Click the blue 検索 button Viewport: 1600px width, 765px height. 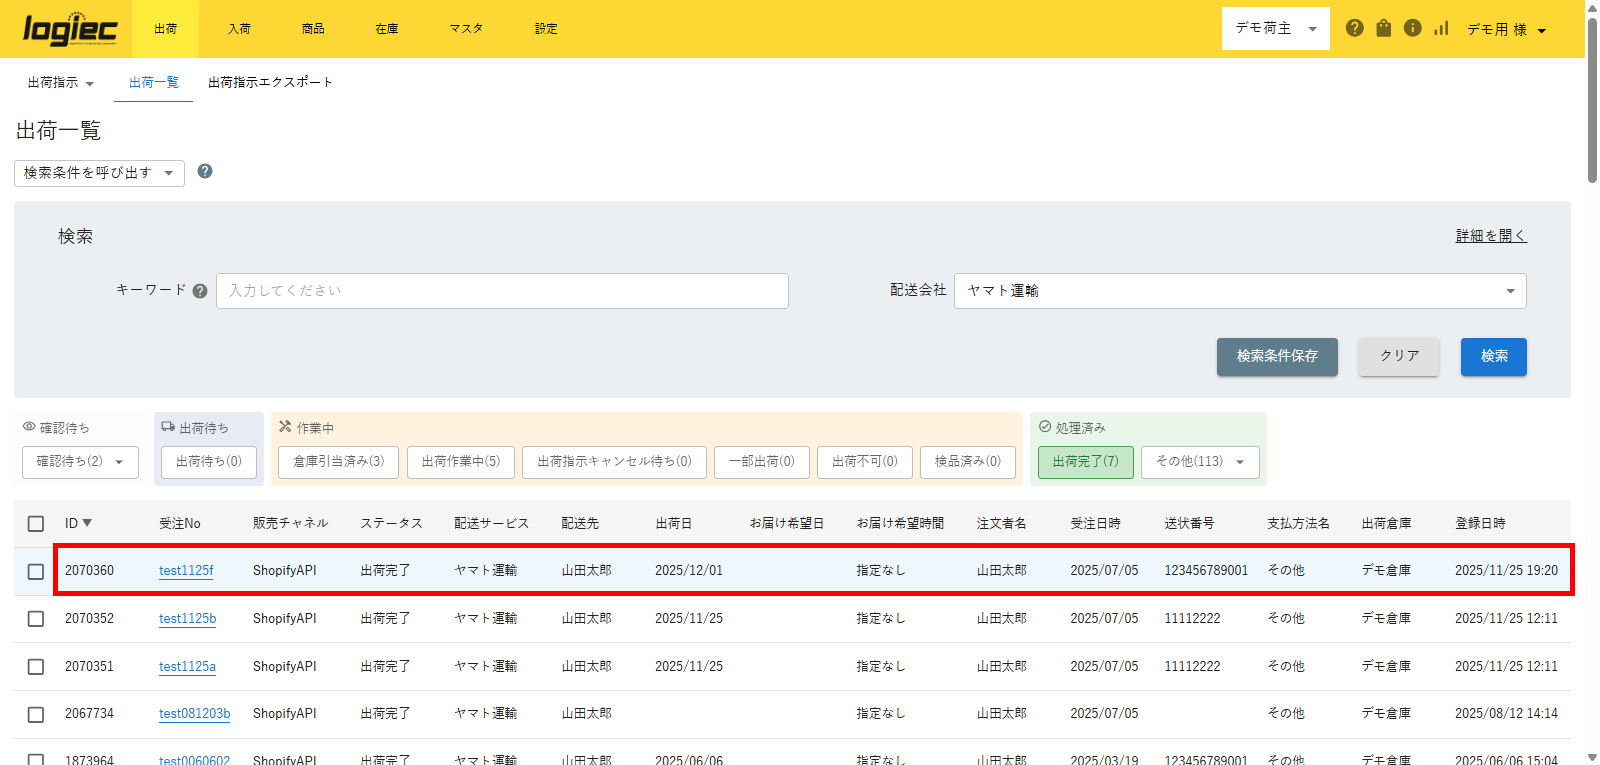tap(1494, 357)
